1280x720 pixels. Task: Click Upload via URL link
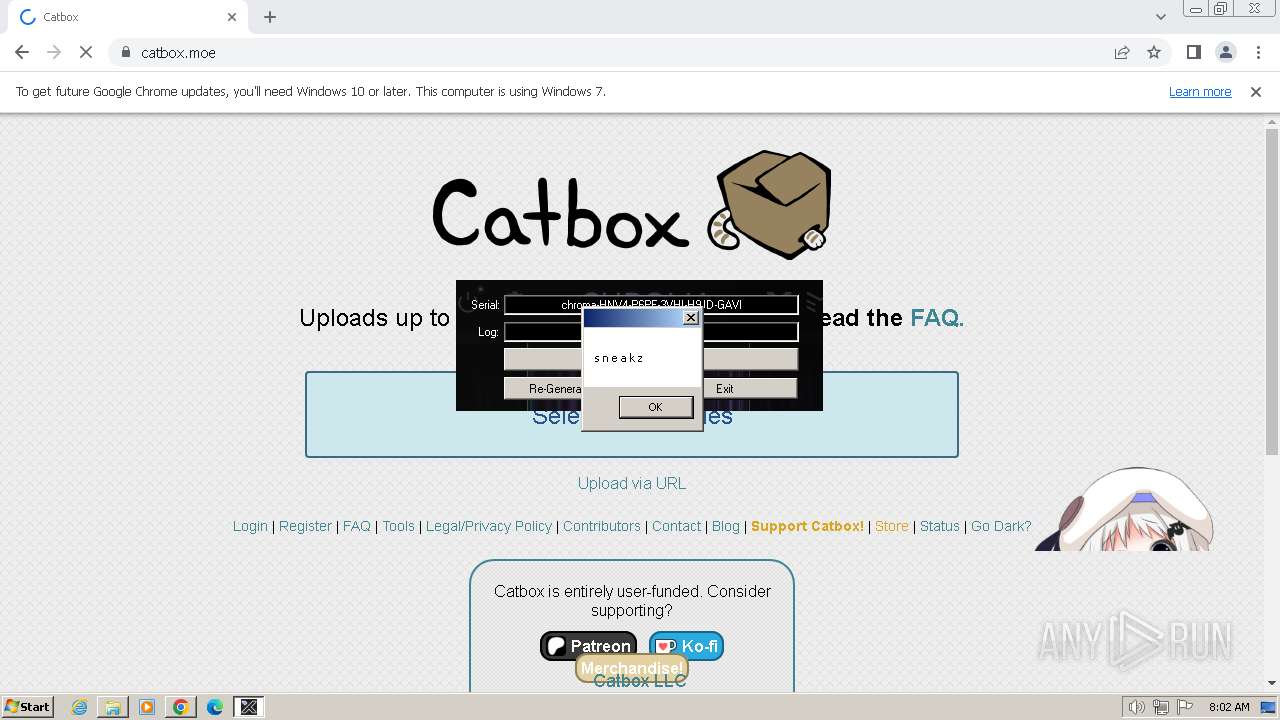point(632,483)
